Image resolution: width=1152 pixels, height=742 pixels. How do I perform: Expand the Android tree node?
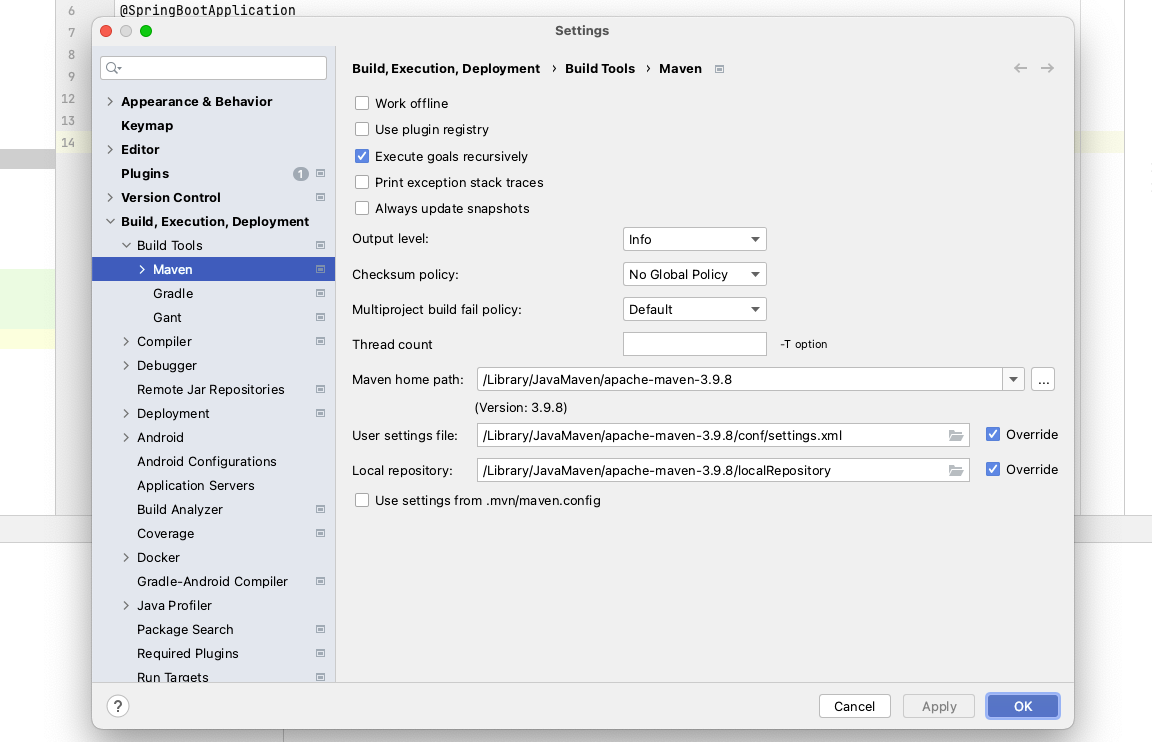(x=126, y=437)
